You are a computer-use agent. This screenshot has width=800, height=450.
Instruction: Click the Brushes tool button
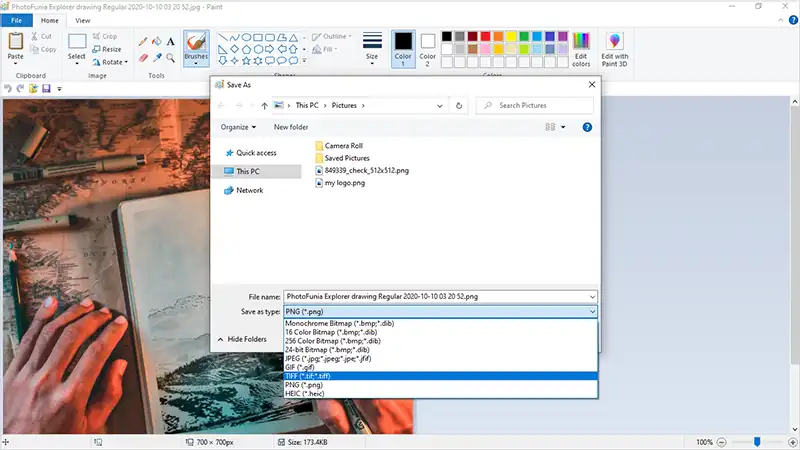pyautogui.click(x=196, y=48)
